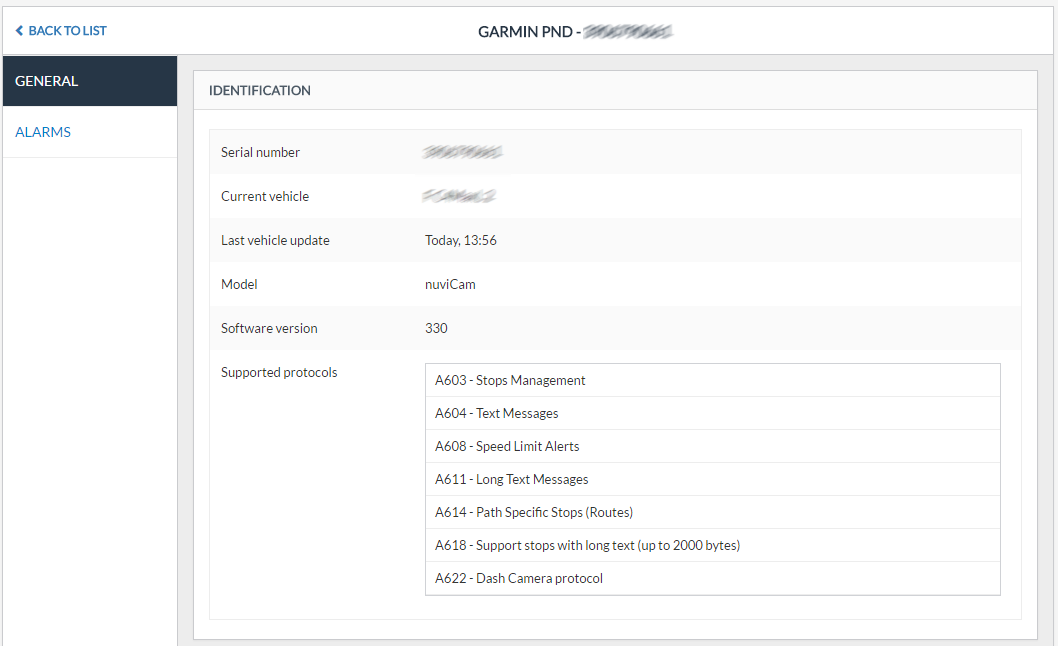Click the Garmin PND page title
This screenshot has width=1058, height=646.
pos(574,32)
